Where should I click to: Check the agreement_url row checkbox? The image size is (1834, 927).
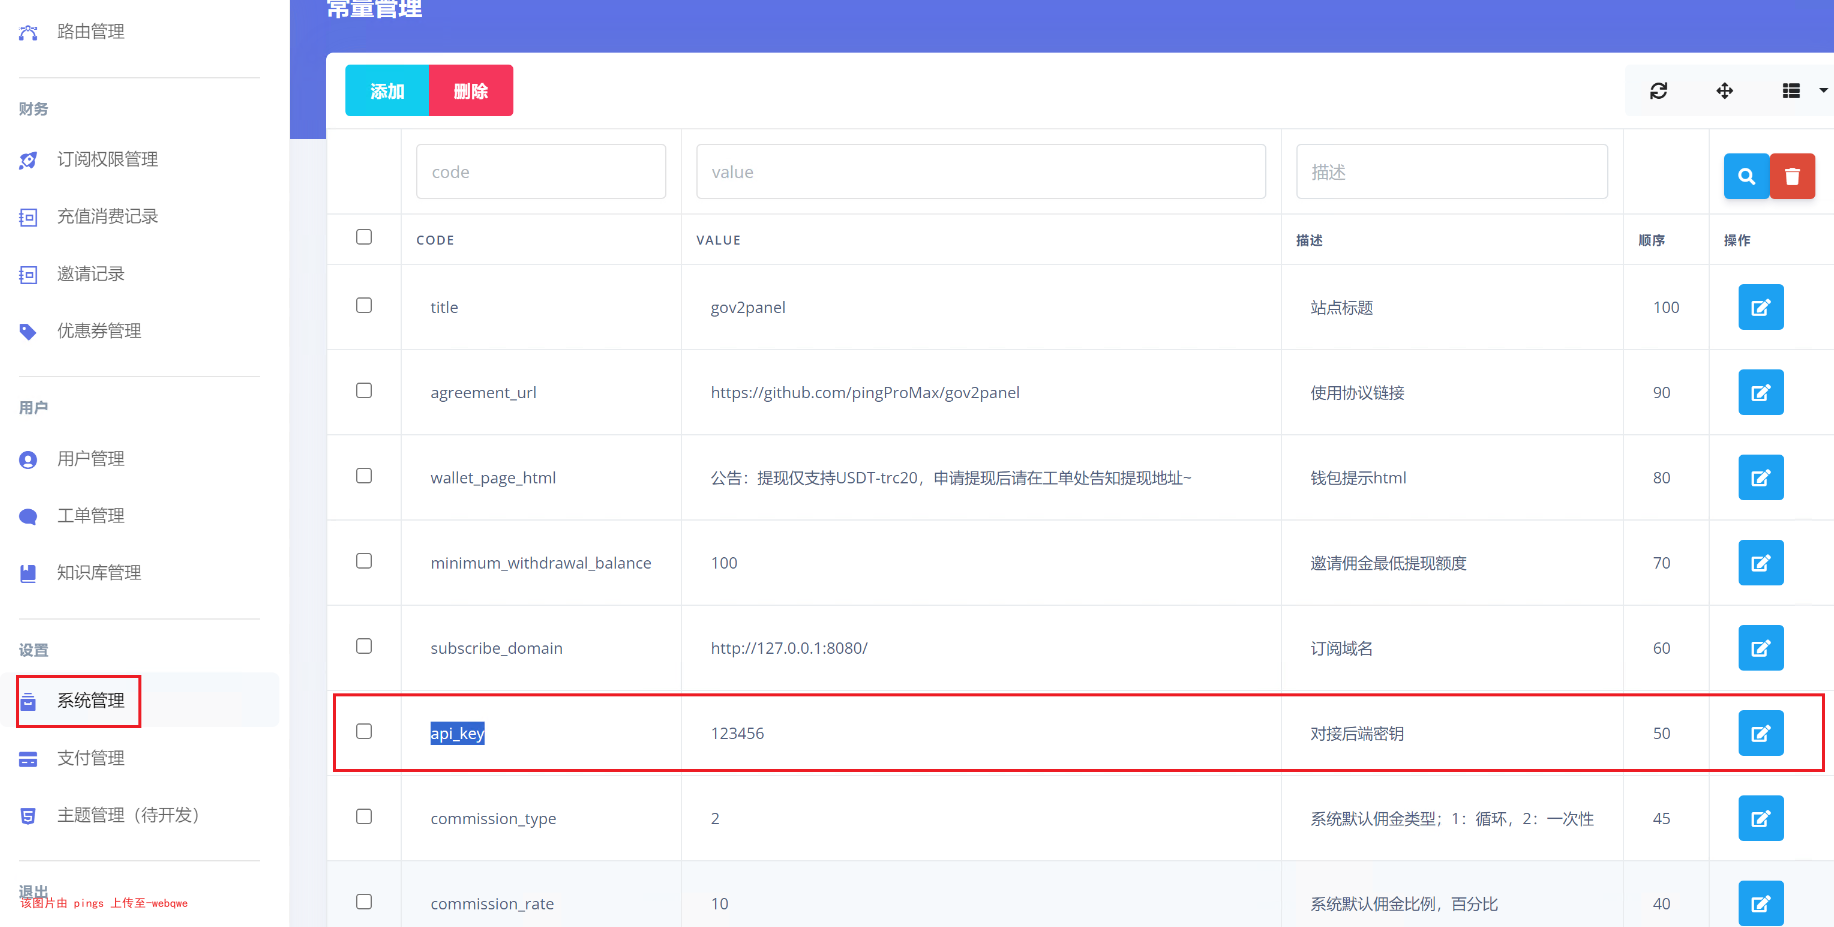click(364, 390)
